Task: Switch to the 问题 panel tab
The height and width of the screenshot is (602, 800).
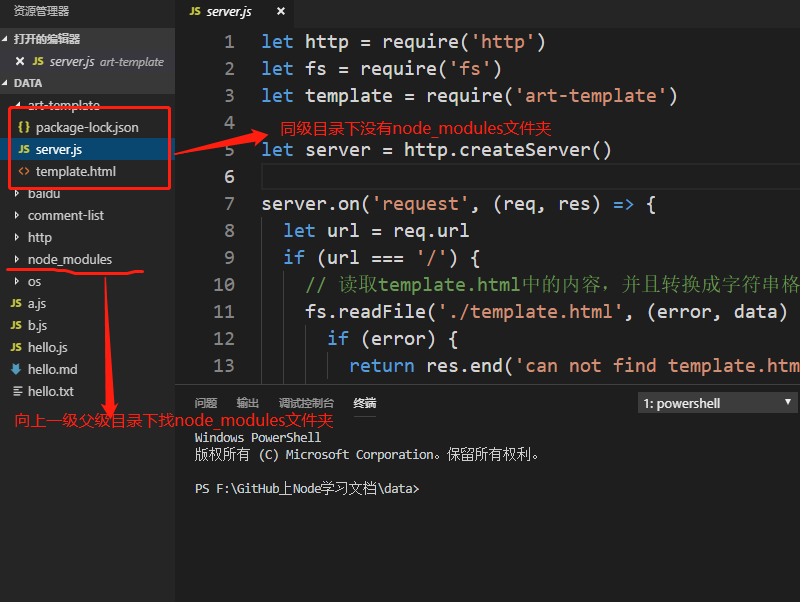Action: (206, 403)
